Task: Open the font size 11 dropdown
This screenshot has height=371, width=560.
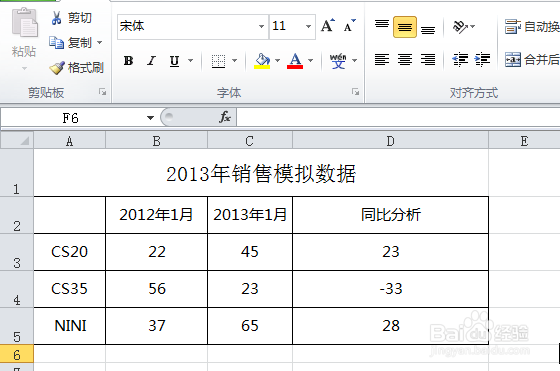Action: click(308, 26)
